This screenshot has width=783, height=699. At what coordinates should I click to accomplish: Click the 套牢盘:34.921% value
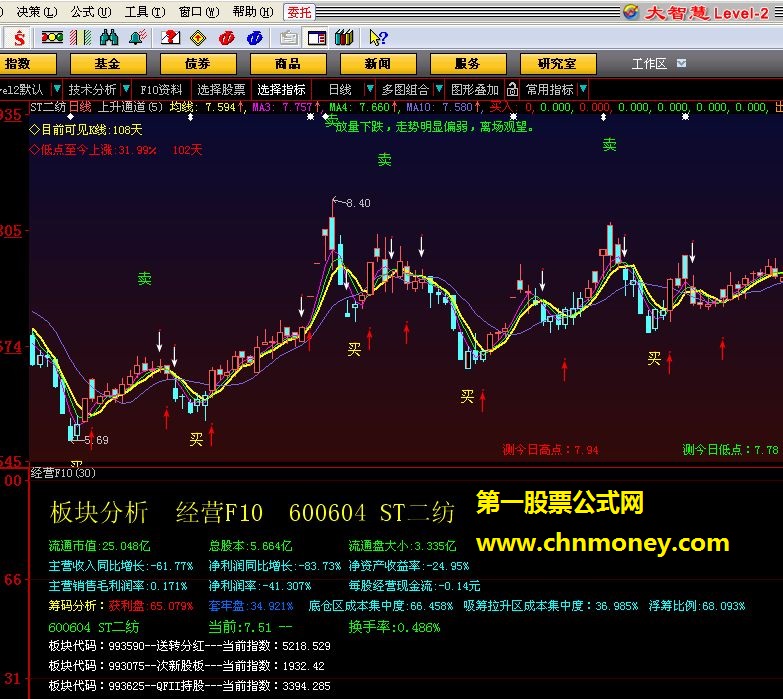point(251,606)
